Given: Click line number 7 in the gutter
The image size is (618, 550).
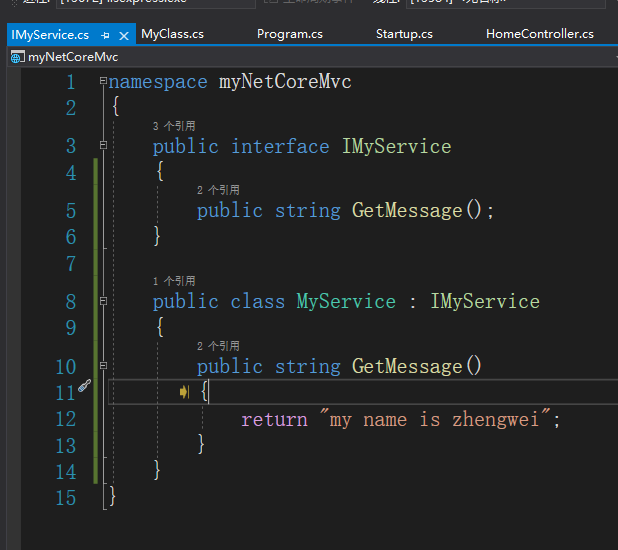Looking at the screenshot, I should coord(71,264).
